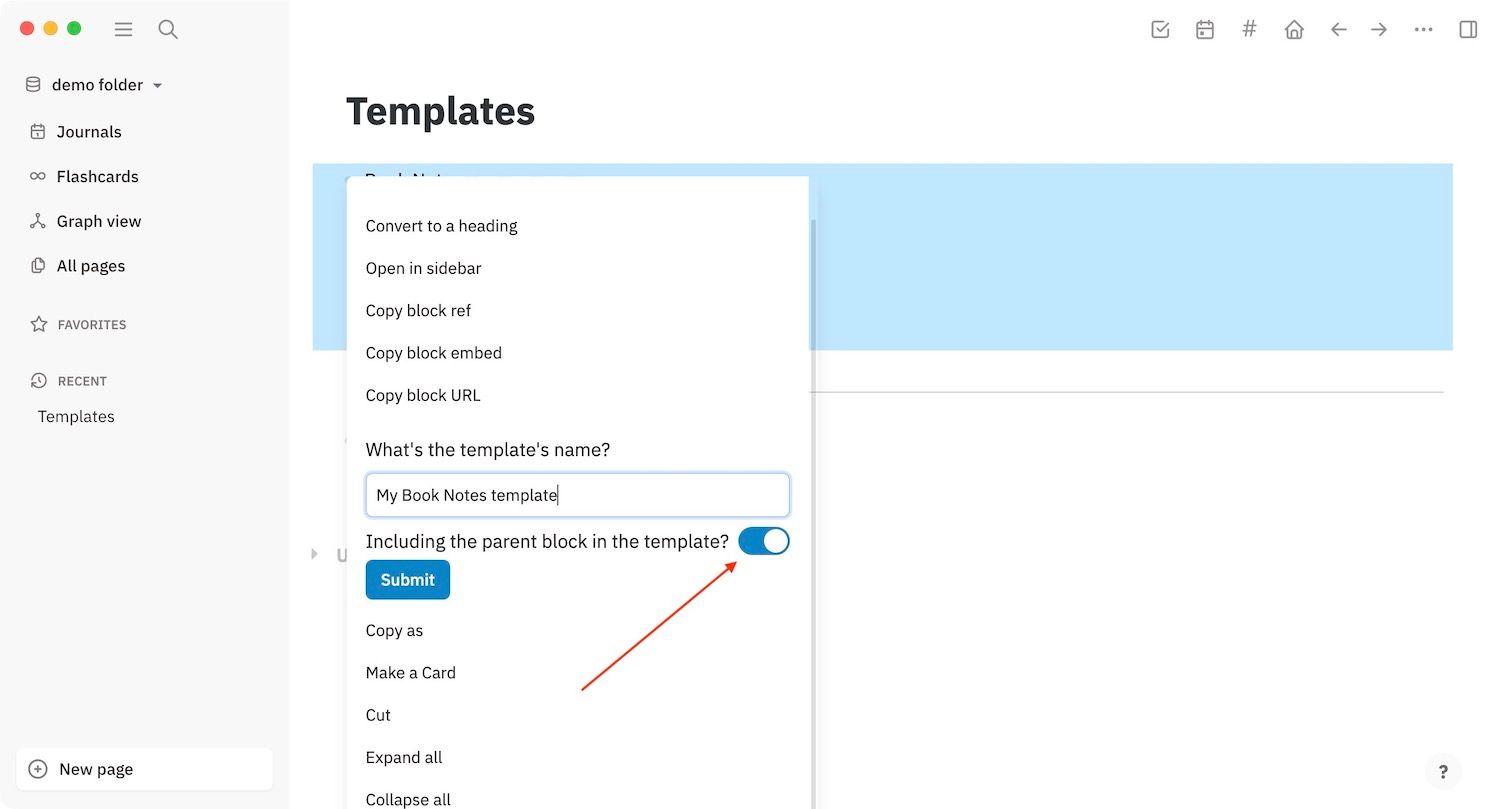Open the search magnifier icon
Viewport: 1500px width, 809px height.
point(167,29)
